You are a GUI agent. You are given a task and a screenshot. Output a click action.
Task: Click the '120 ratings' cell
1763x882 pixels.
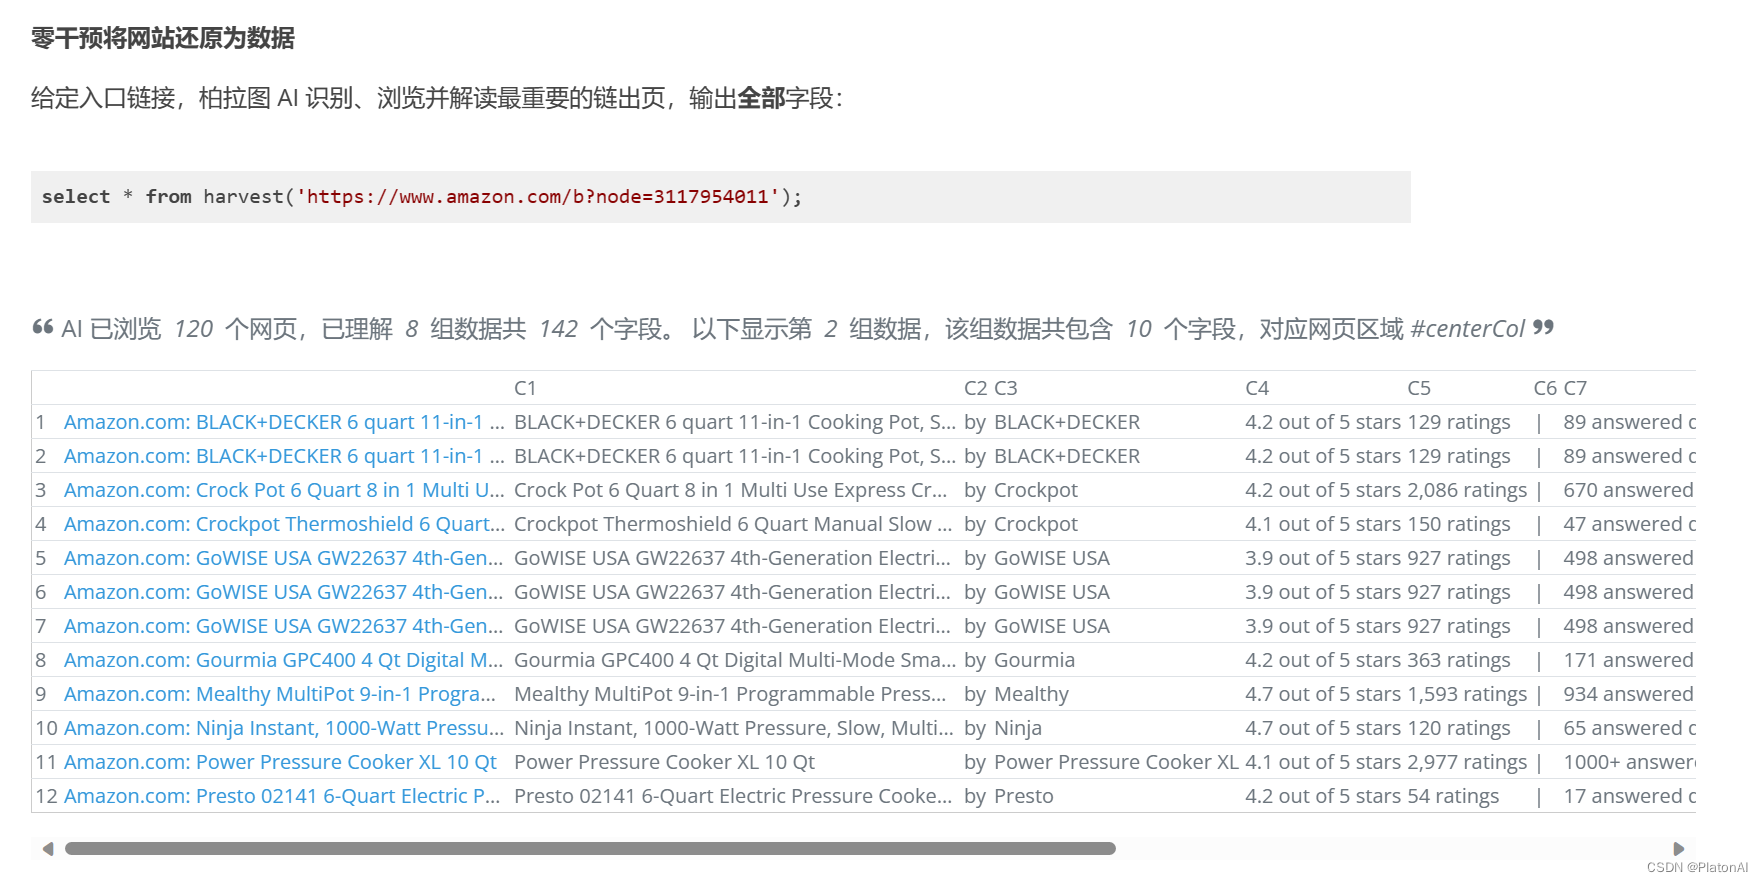tap(1459, 728)
